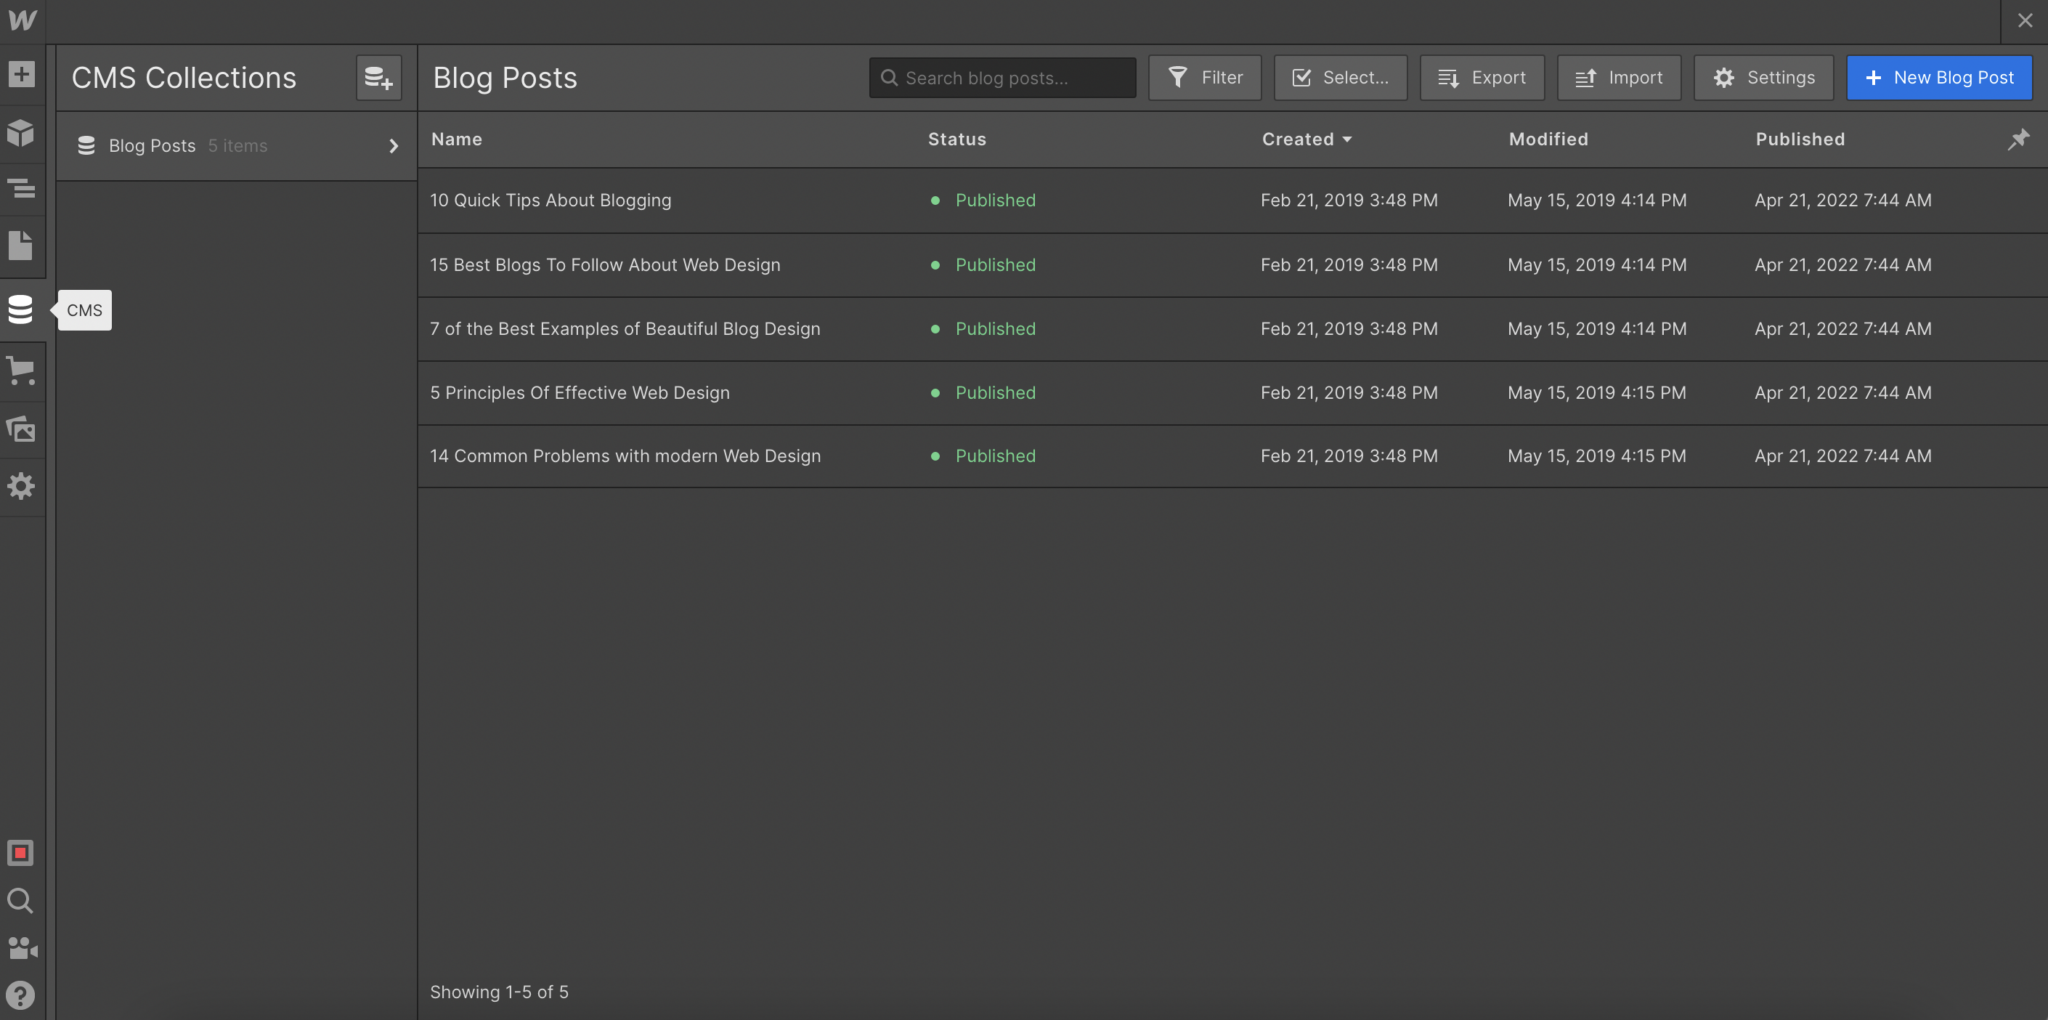2048x1020 pixels.
Task: Open the Pages panel
Action: [x=21, y=246]
